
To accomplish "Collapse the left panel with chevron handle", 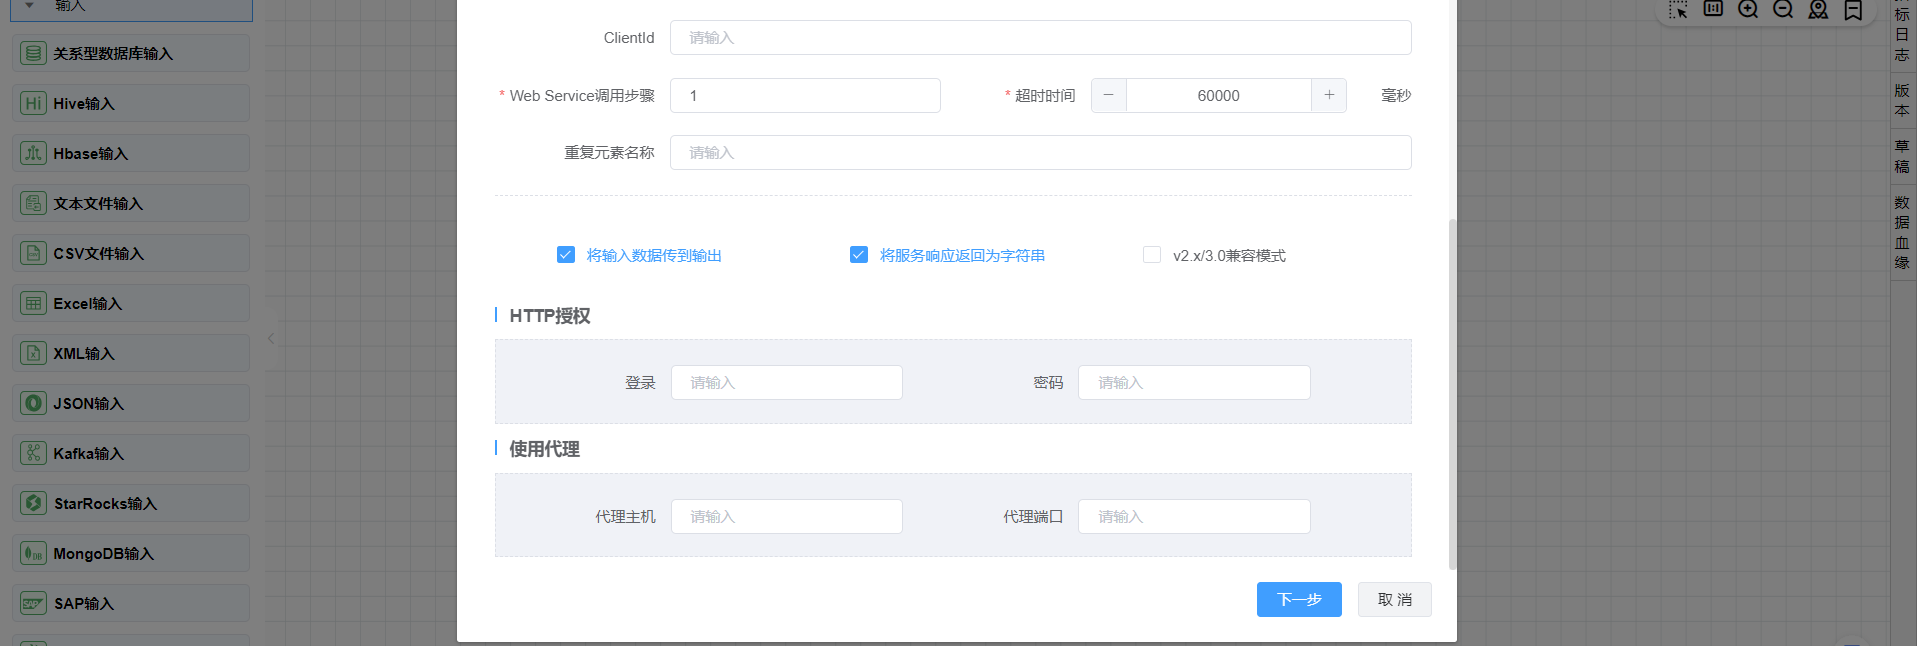I will click(x=271, y=338).
